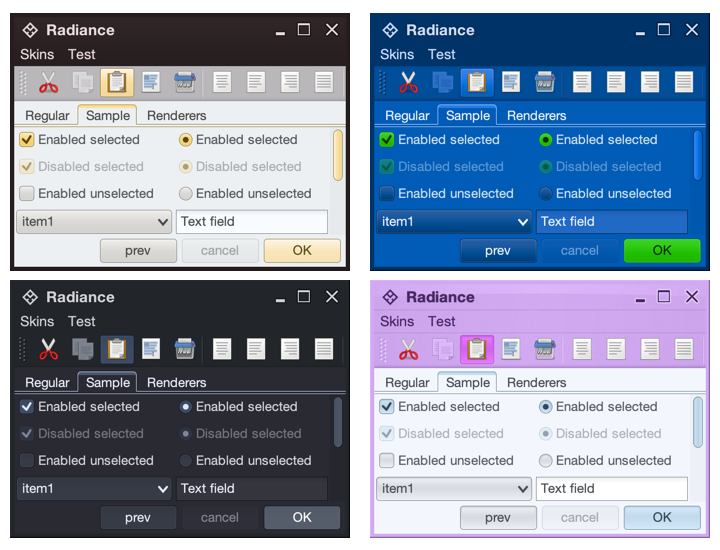This screenshot has height=550, width=720.
Task: Click the prev button in the purple-skinned window
Action: (x=498, y=517)
